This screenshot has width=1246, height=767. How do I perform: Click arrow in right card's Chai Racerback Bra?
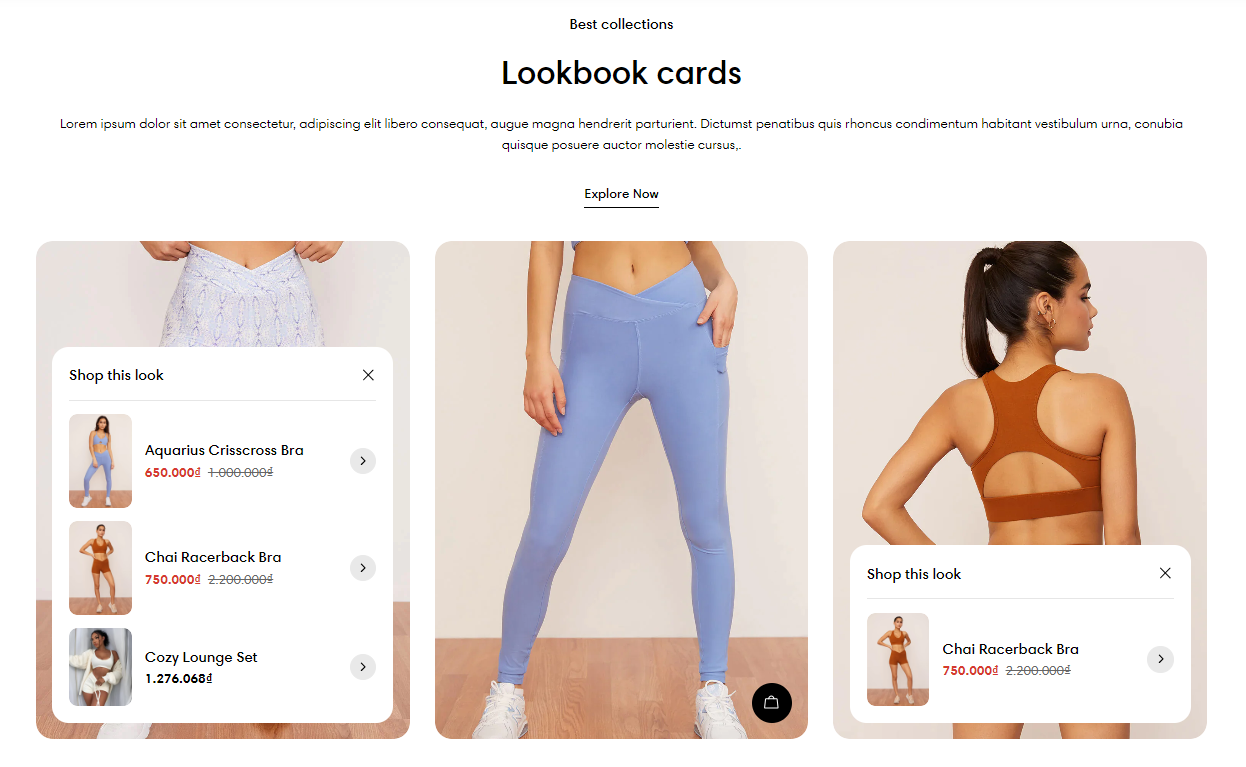1160,659
